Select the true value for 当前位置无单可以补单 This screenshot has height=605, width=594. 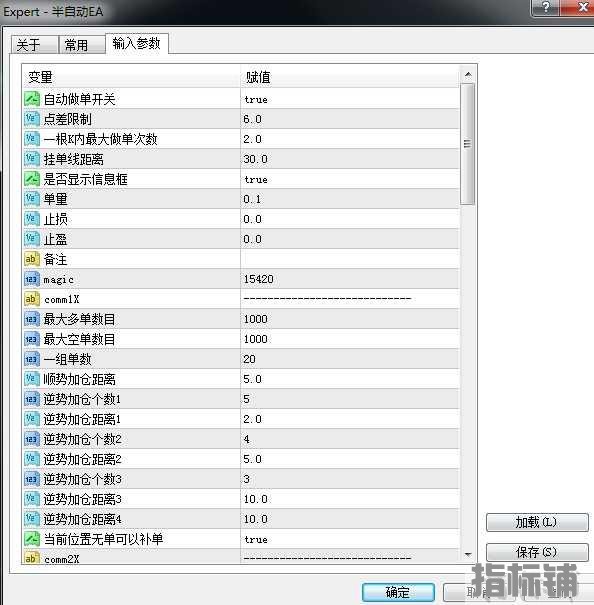(256, 540)
